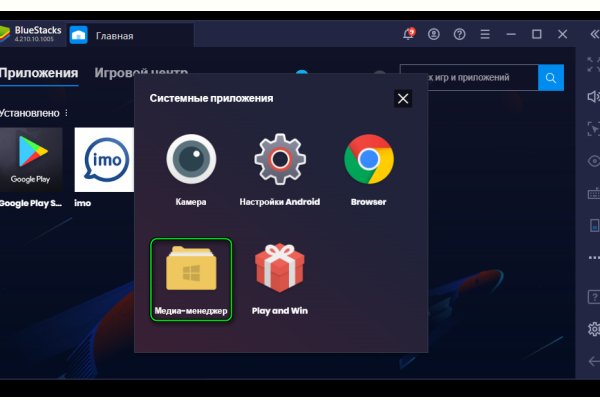The image size is (600, 400).
Task: Launch Настройки Android settings
Action: (x=279, y=160)
